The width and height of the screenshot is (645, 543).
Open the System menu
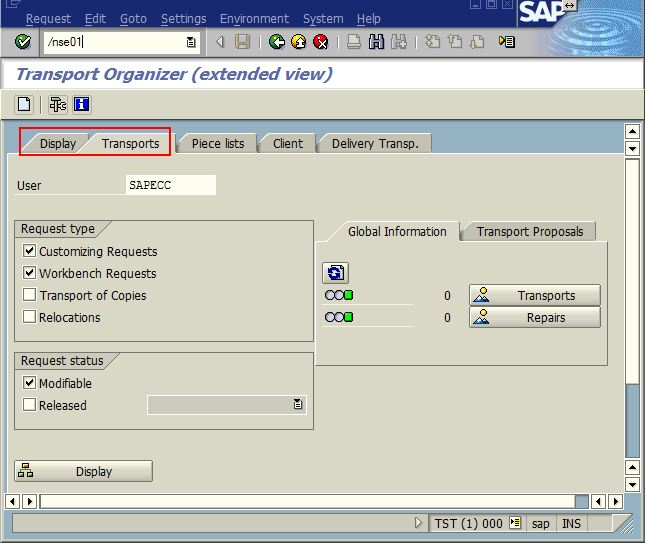coord(323,19)
